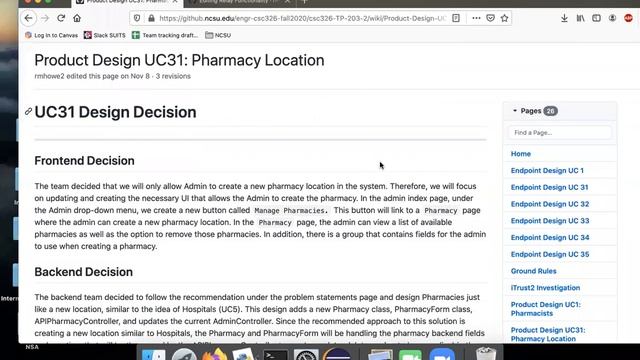The height and width of the screenshot is (360, 640).
Task: Switch to the second browser tab
Action: pyautogui.click(x=241, y=2)
